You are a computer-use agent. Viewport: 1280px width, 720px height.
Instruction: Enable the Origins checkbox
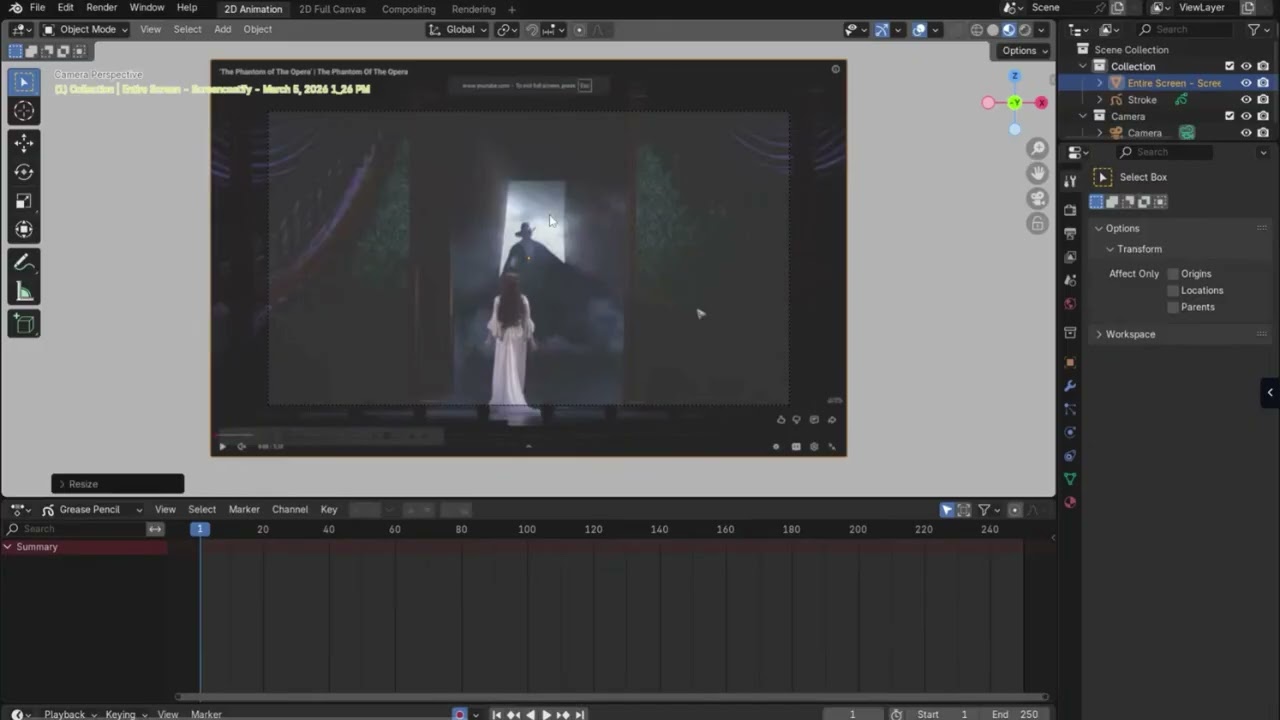pos(1174,274)
